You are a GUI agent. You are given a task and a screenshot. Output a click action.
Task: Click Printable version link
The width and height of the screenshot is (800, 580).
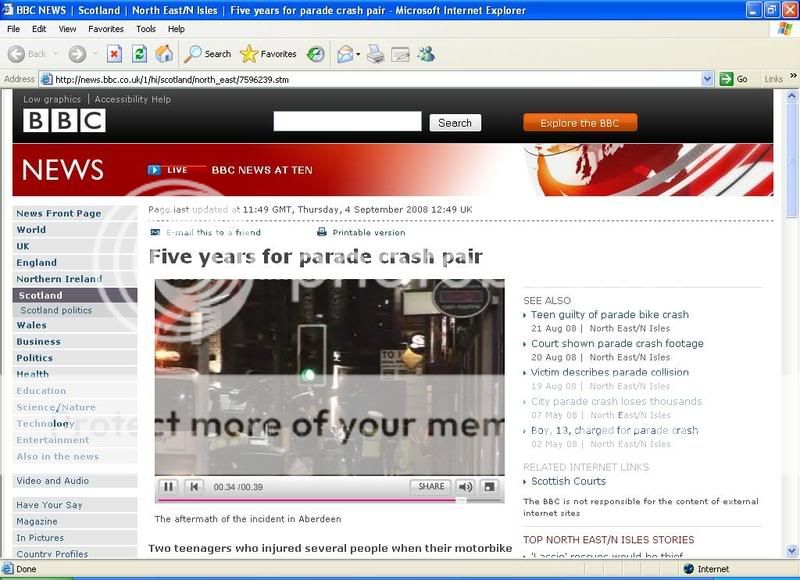tap(369, 232)
